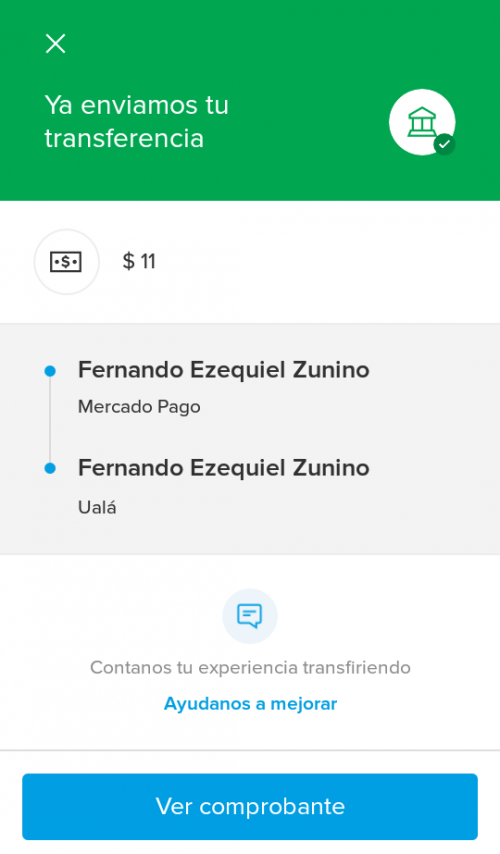Click the white circle around the bank icon
Image resolution: width=500 pixels, height=854 pixels.
pyautogui.click(x=422, y=123)
